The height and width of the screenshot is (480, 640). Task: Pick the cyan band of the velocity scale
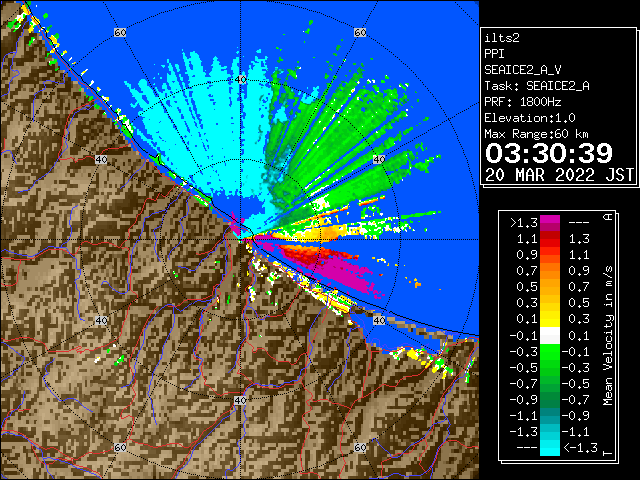[x=550, y=448]
